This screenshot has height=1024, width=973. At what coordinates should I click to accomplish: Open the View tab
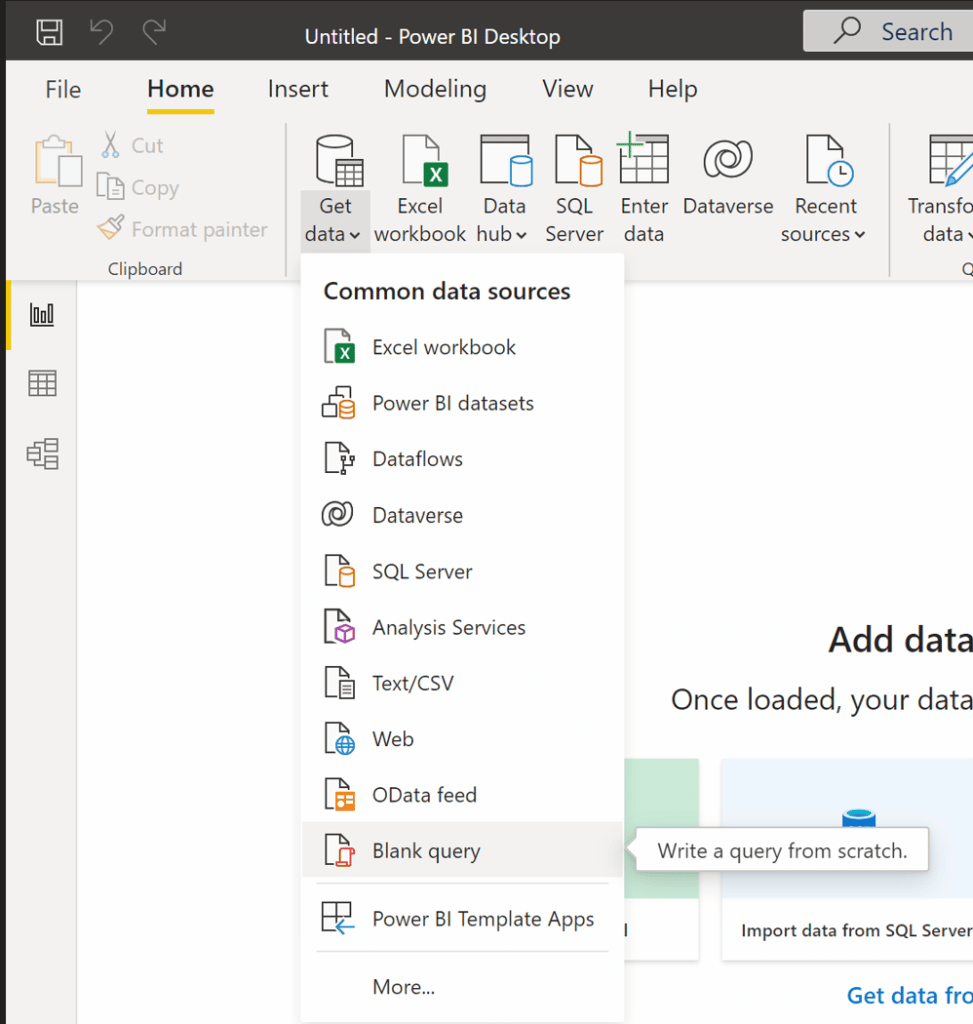tap(567, 89)
